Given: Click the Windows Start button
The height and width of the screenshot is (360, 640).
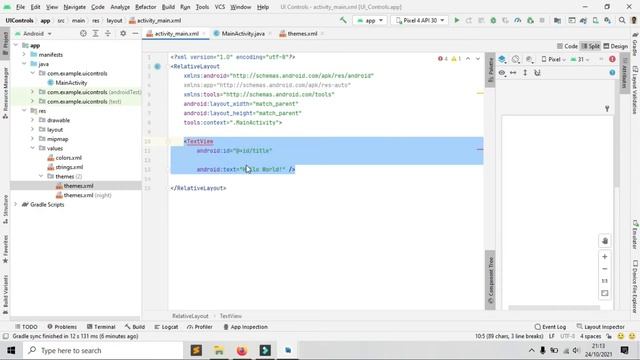Looking at the screenshot, I should pos(11,350).
